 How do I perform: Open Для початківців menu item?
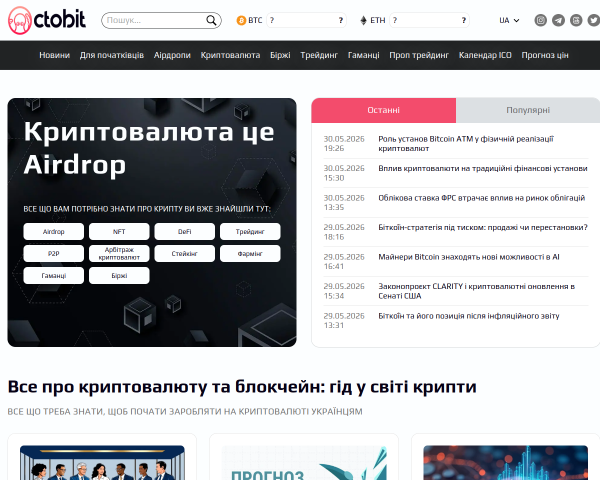112,55
